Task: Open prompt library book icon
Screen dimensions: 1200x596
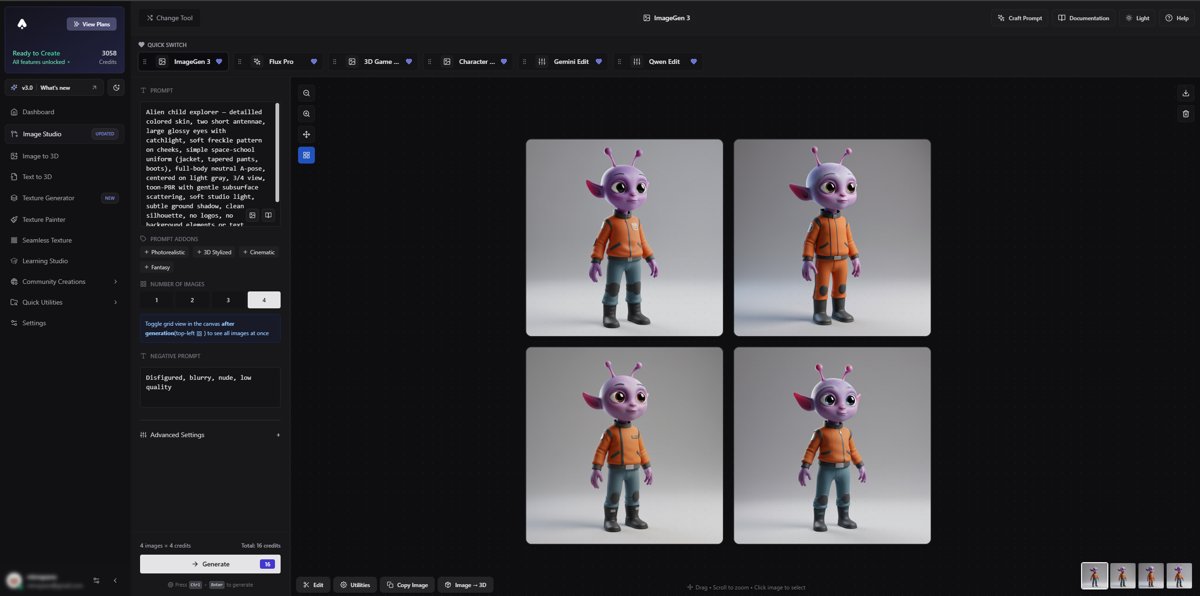Action: point(268,215)
